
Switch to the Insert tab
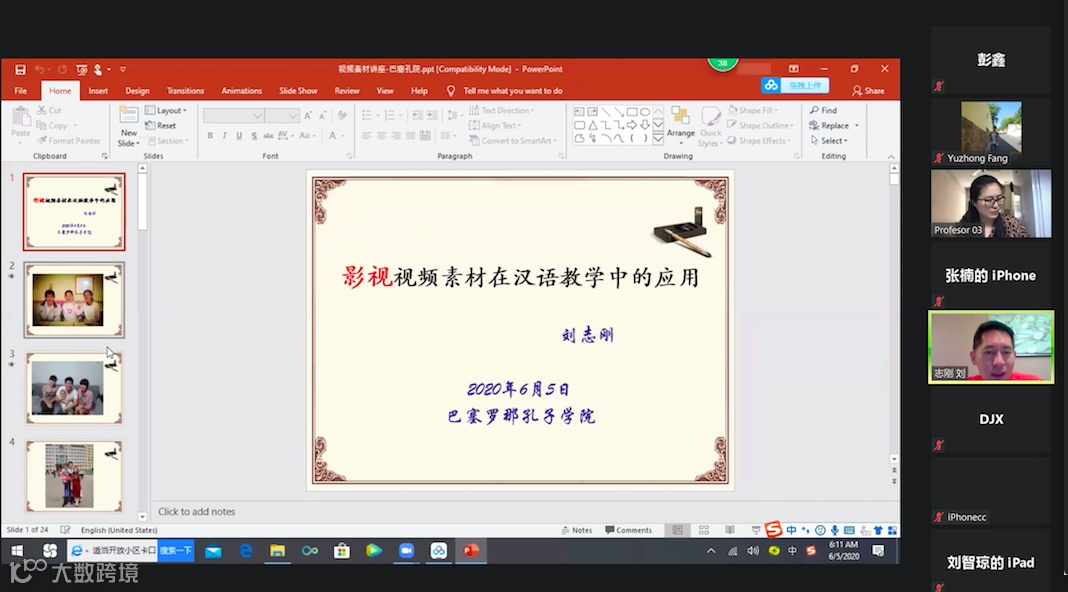(98, 91)
